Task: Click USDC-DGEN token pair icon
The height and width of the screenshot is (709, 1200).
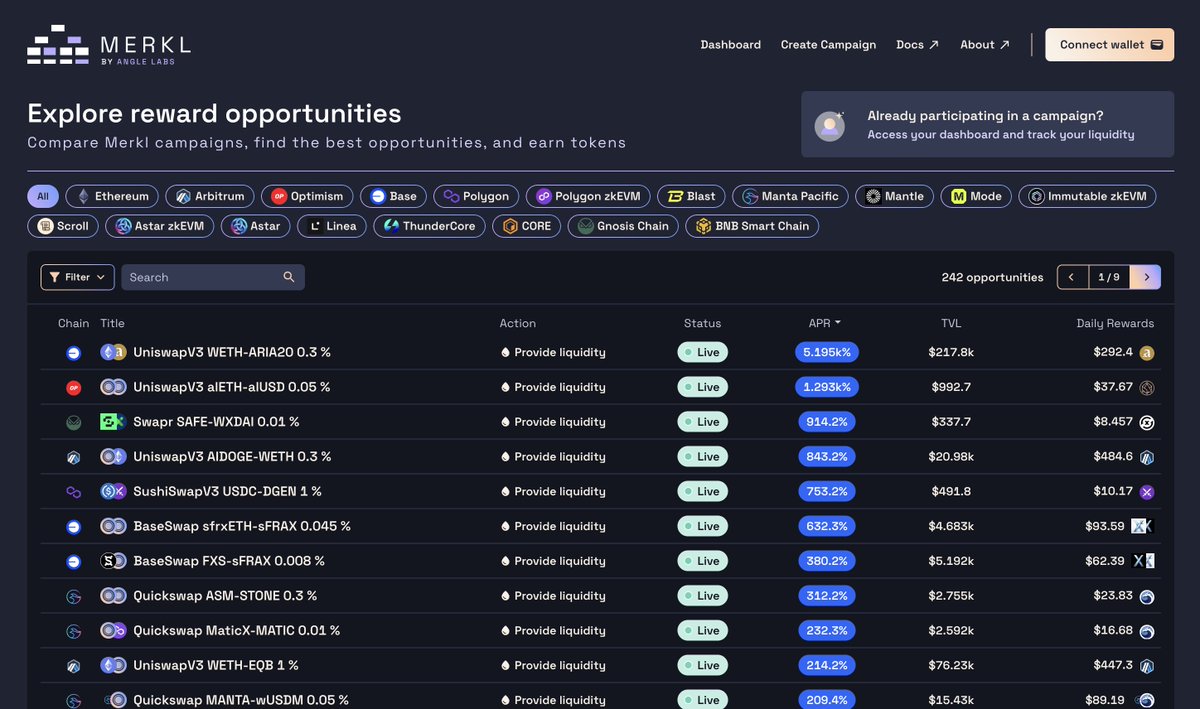Action: pyautogui.click(x=113, y=491)
